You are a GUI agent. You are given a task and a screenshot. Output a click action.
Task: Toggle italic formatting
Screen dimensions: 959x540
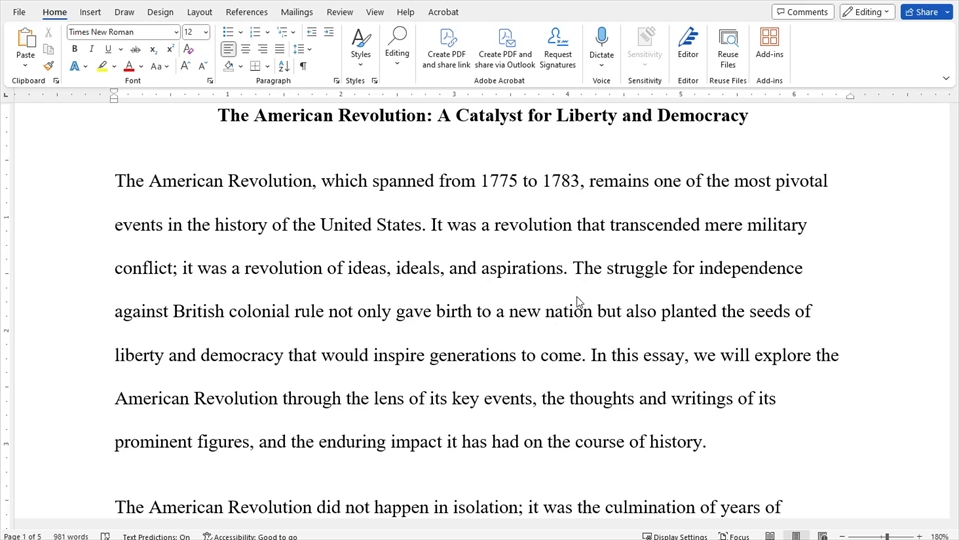[91, 49]
